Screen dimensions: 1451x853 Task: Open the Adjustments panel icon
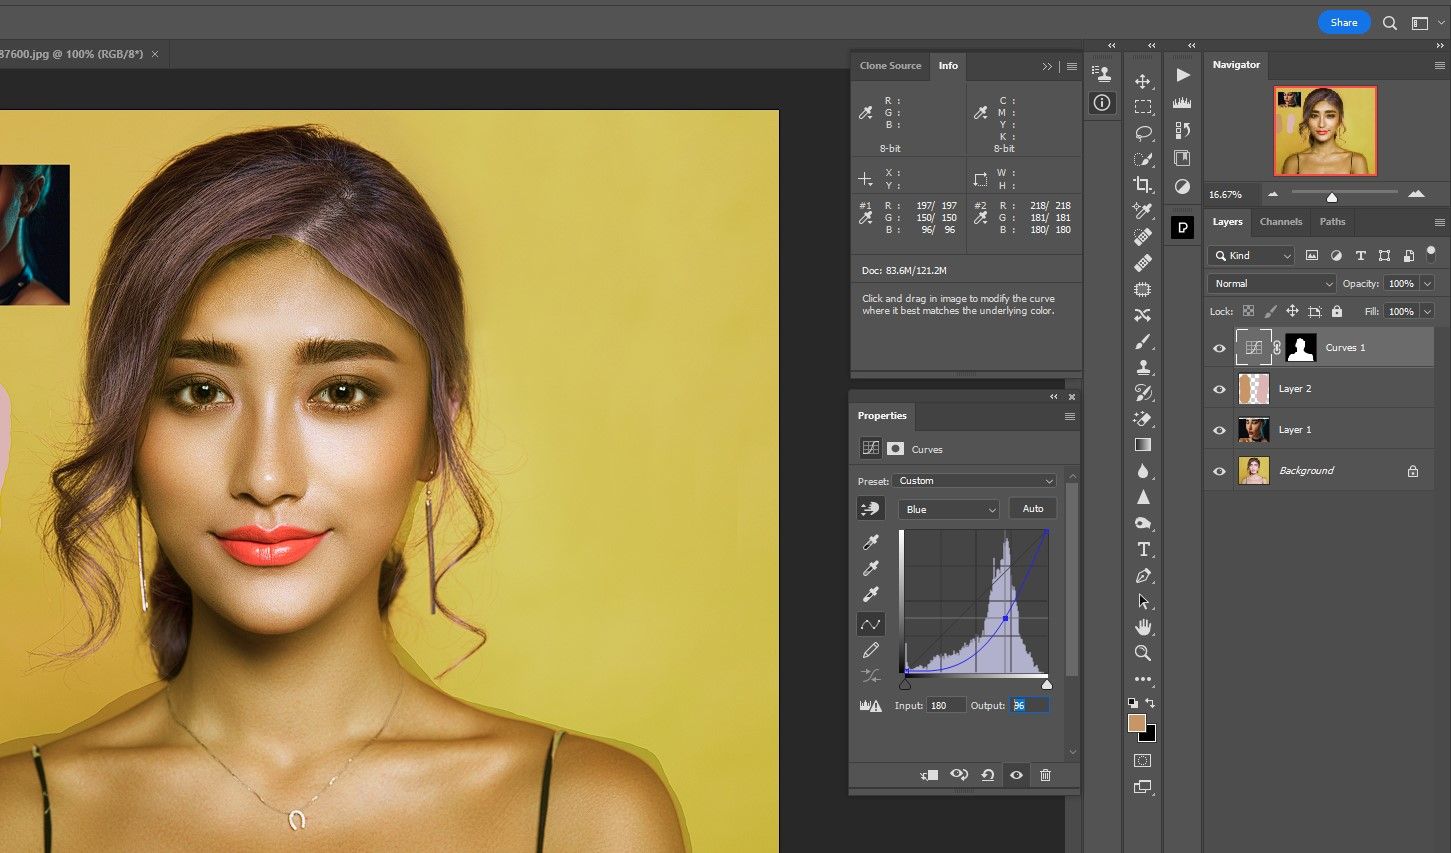[x=1182, y=186]
